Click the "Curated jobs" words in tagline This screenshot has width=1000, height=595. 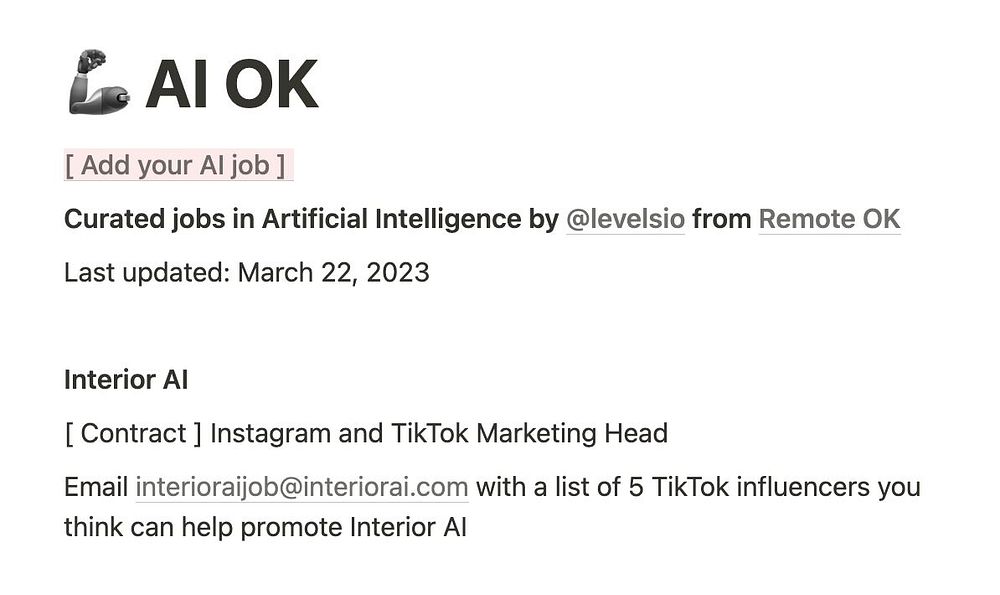click(145, 219)
